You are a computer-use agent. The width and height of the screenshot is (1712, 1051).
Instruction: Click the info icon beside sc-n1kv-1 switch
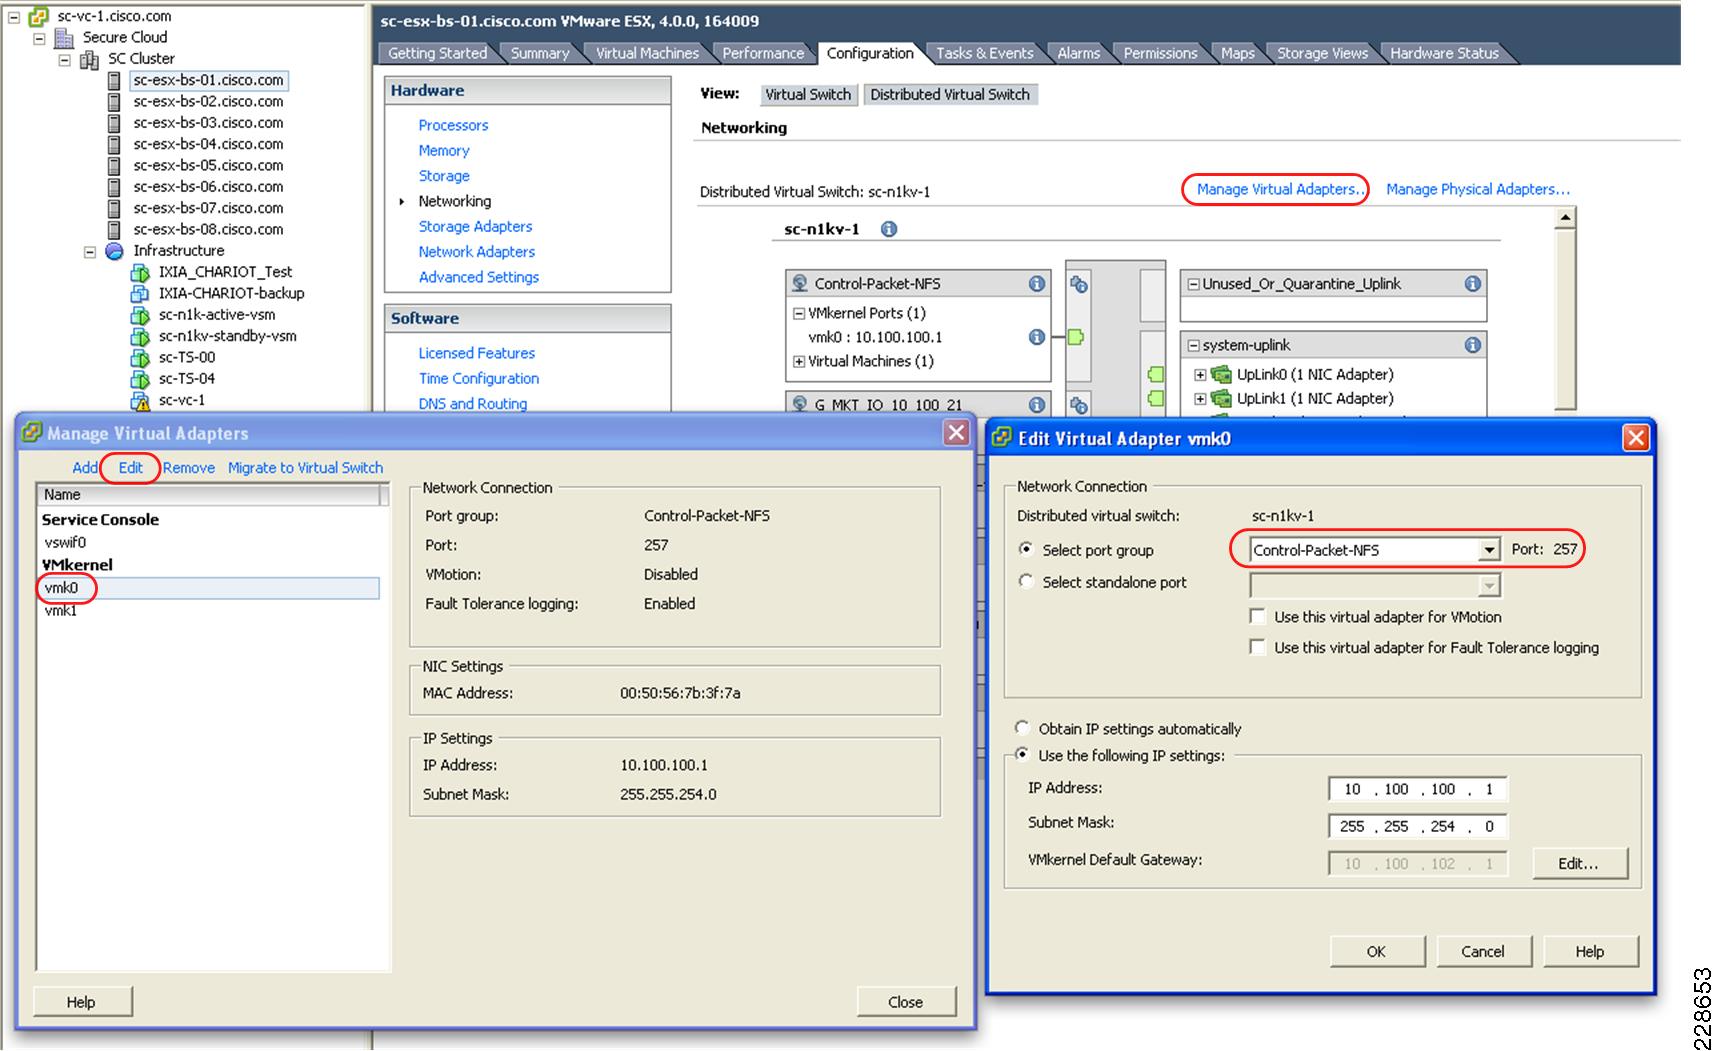[888, 229]
